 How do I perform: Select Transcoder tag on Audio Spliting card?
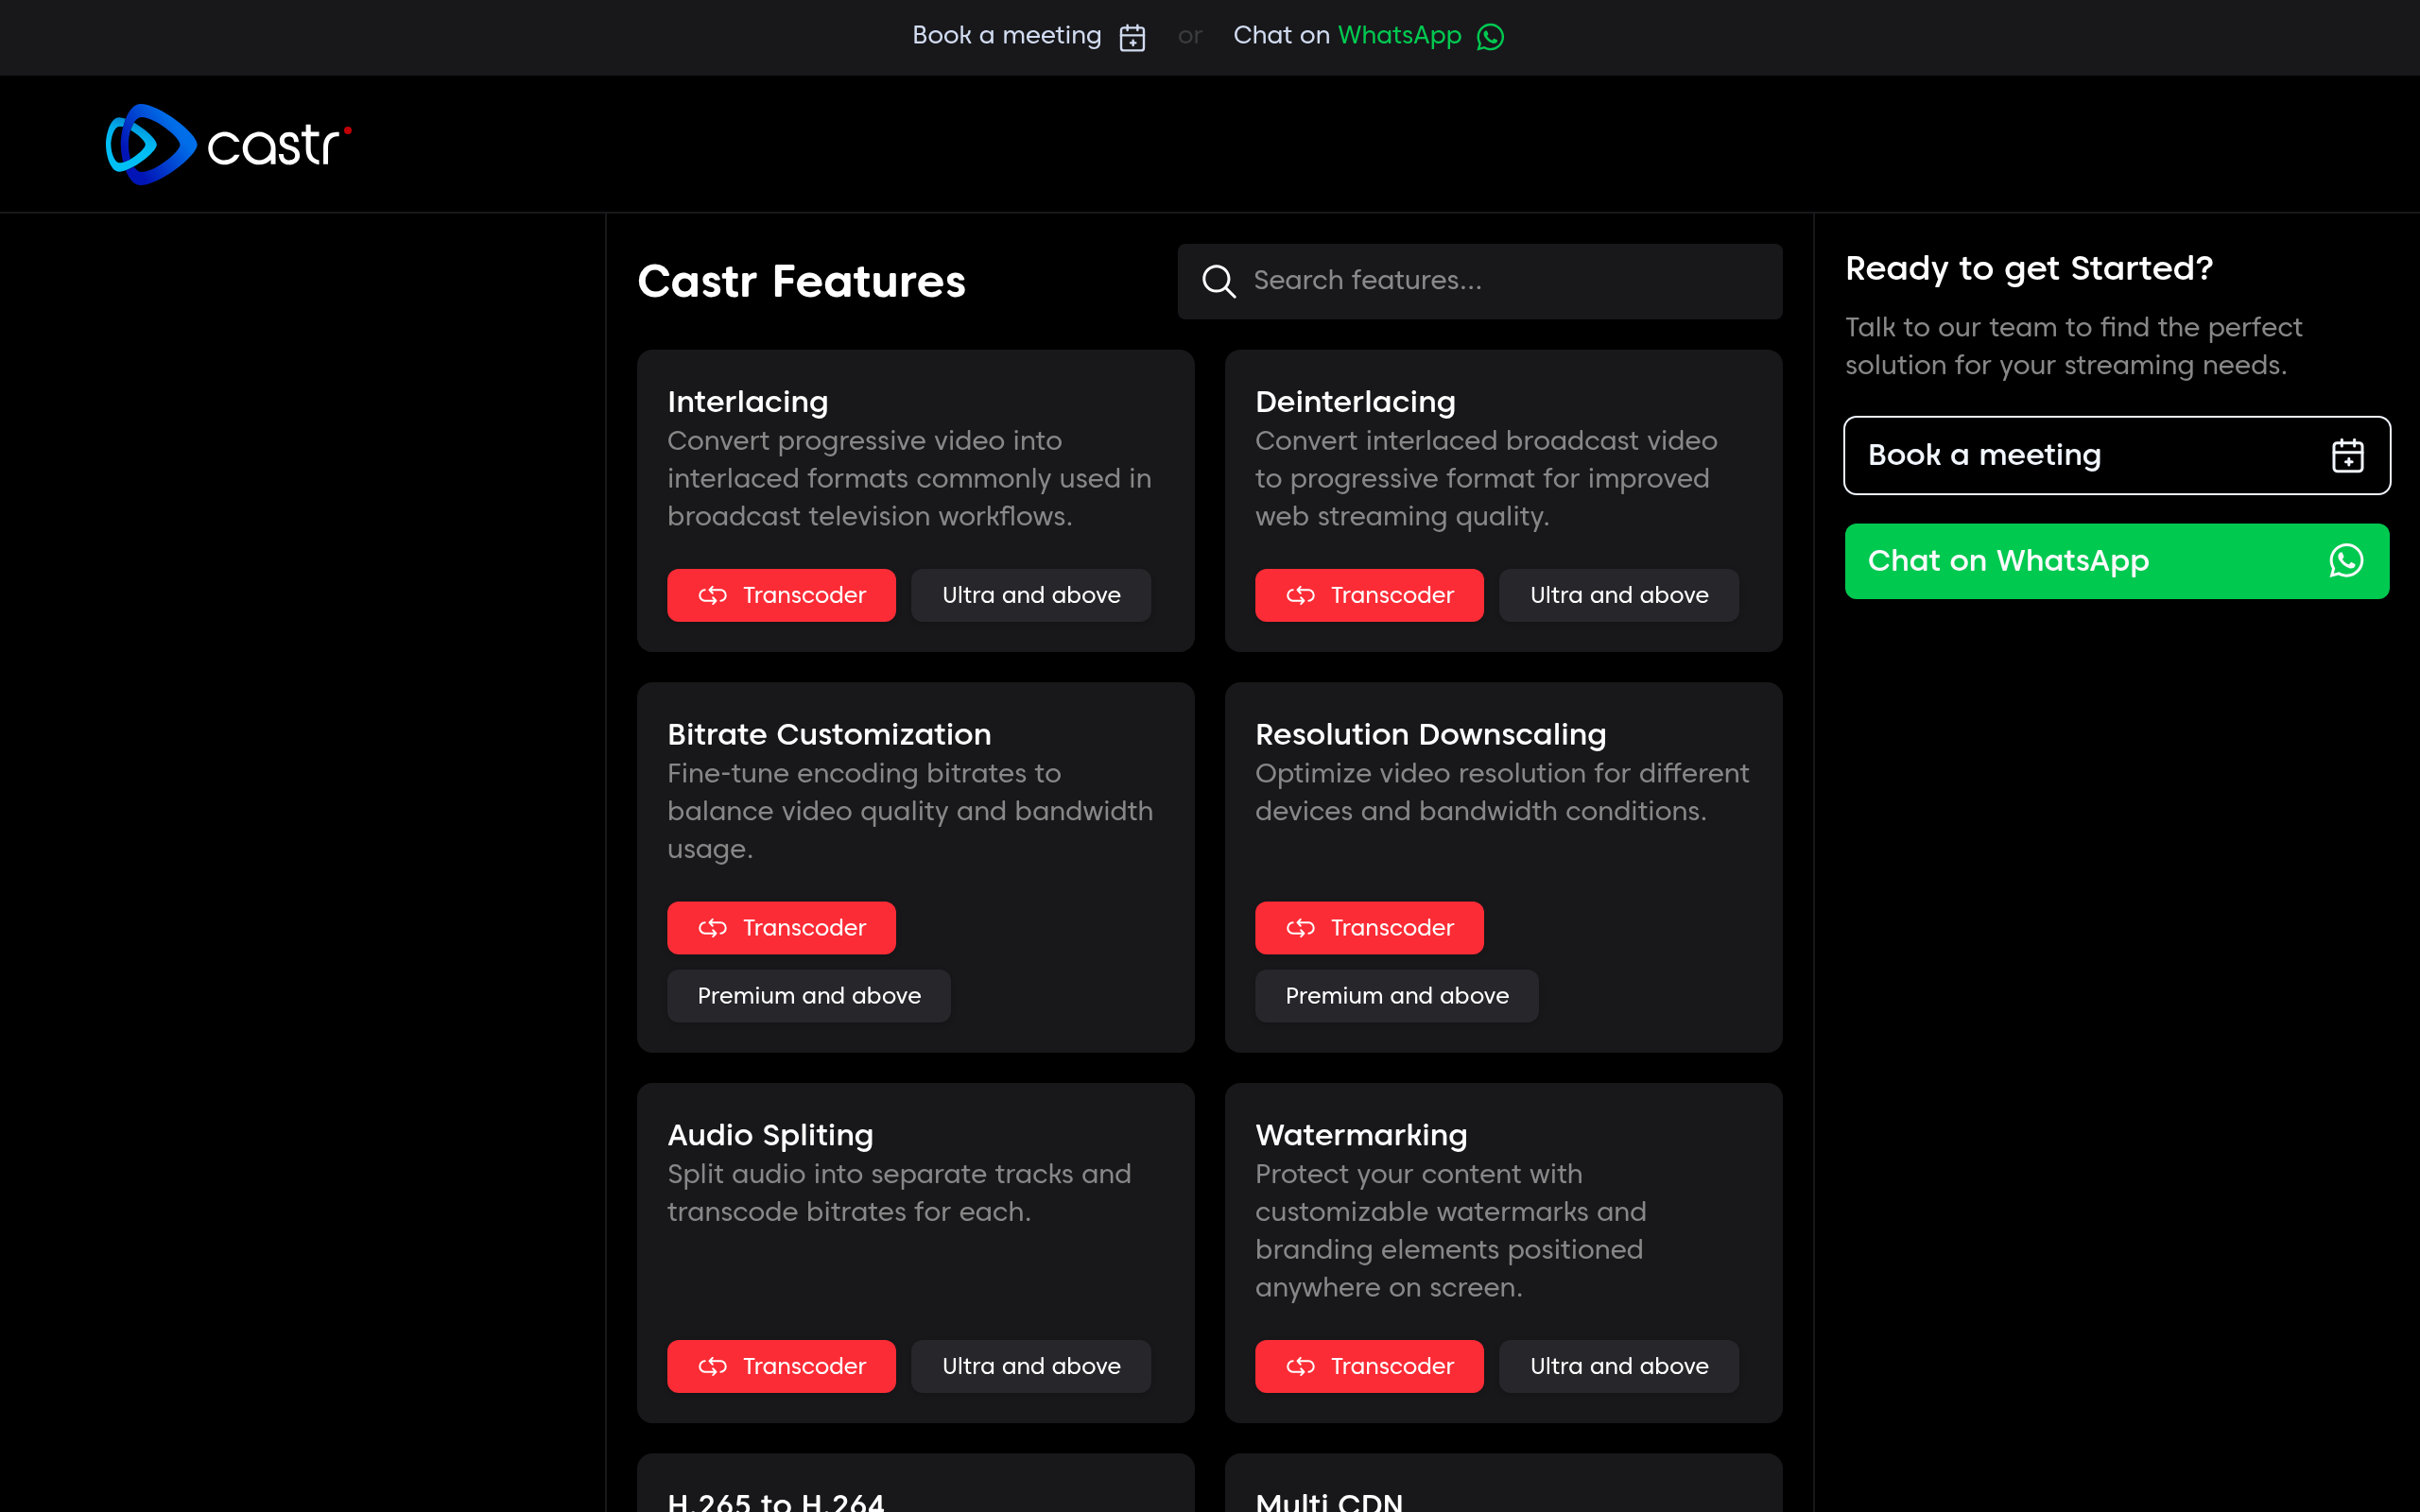781,1366
